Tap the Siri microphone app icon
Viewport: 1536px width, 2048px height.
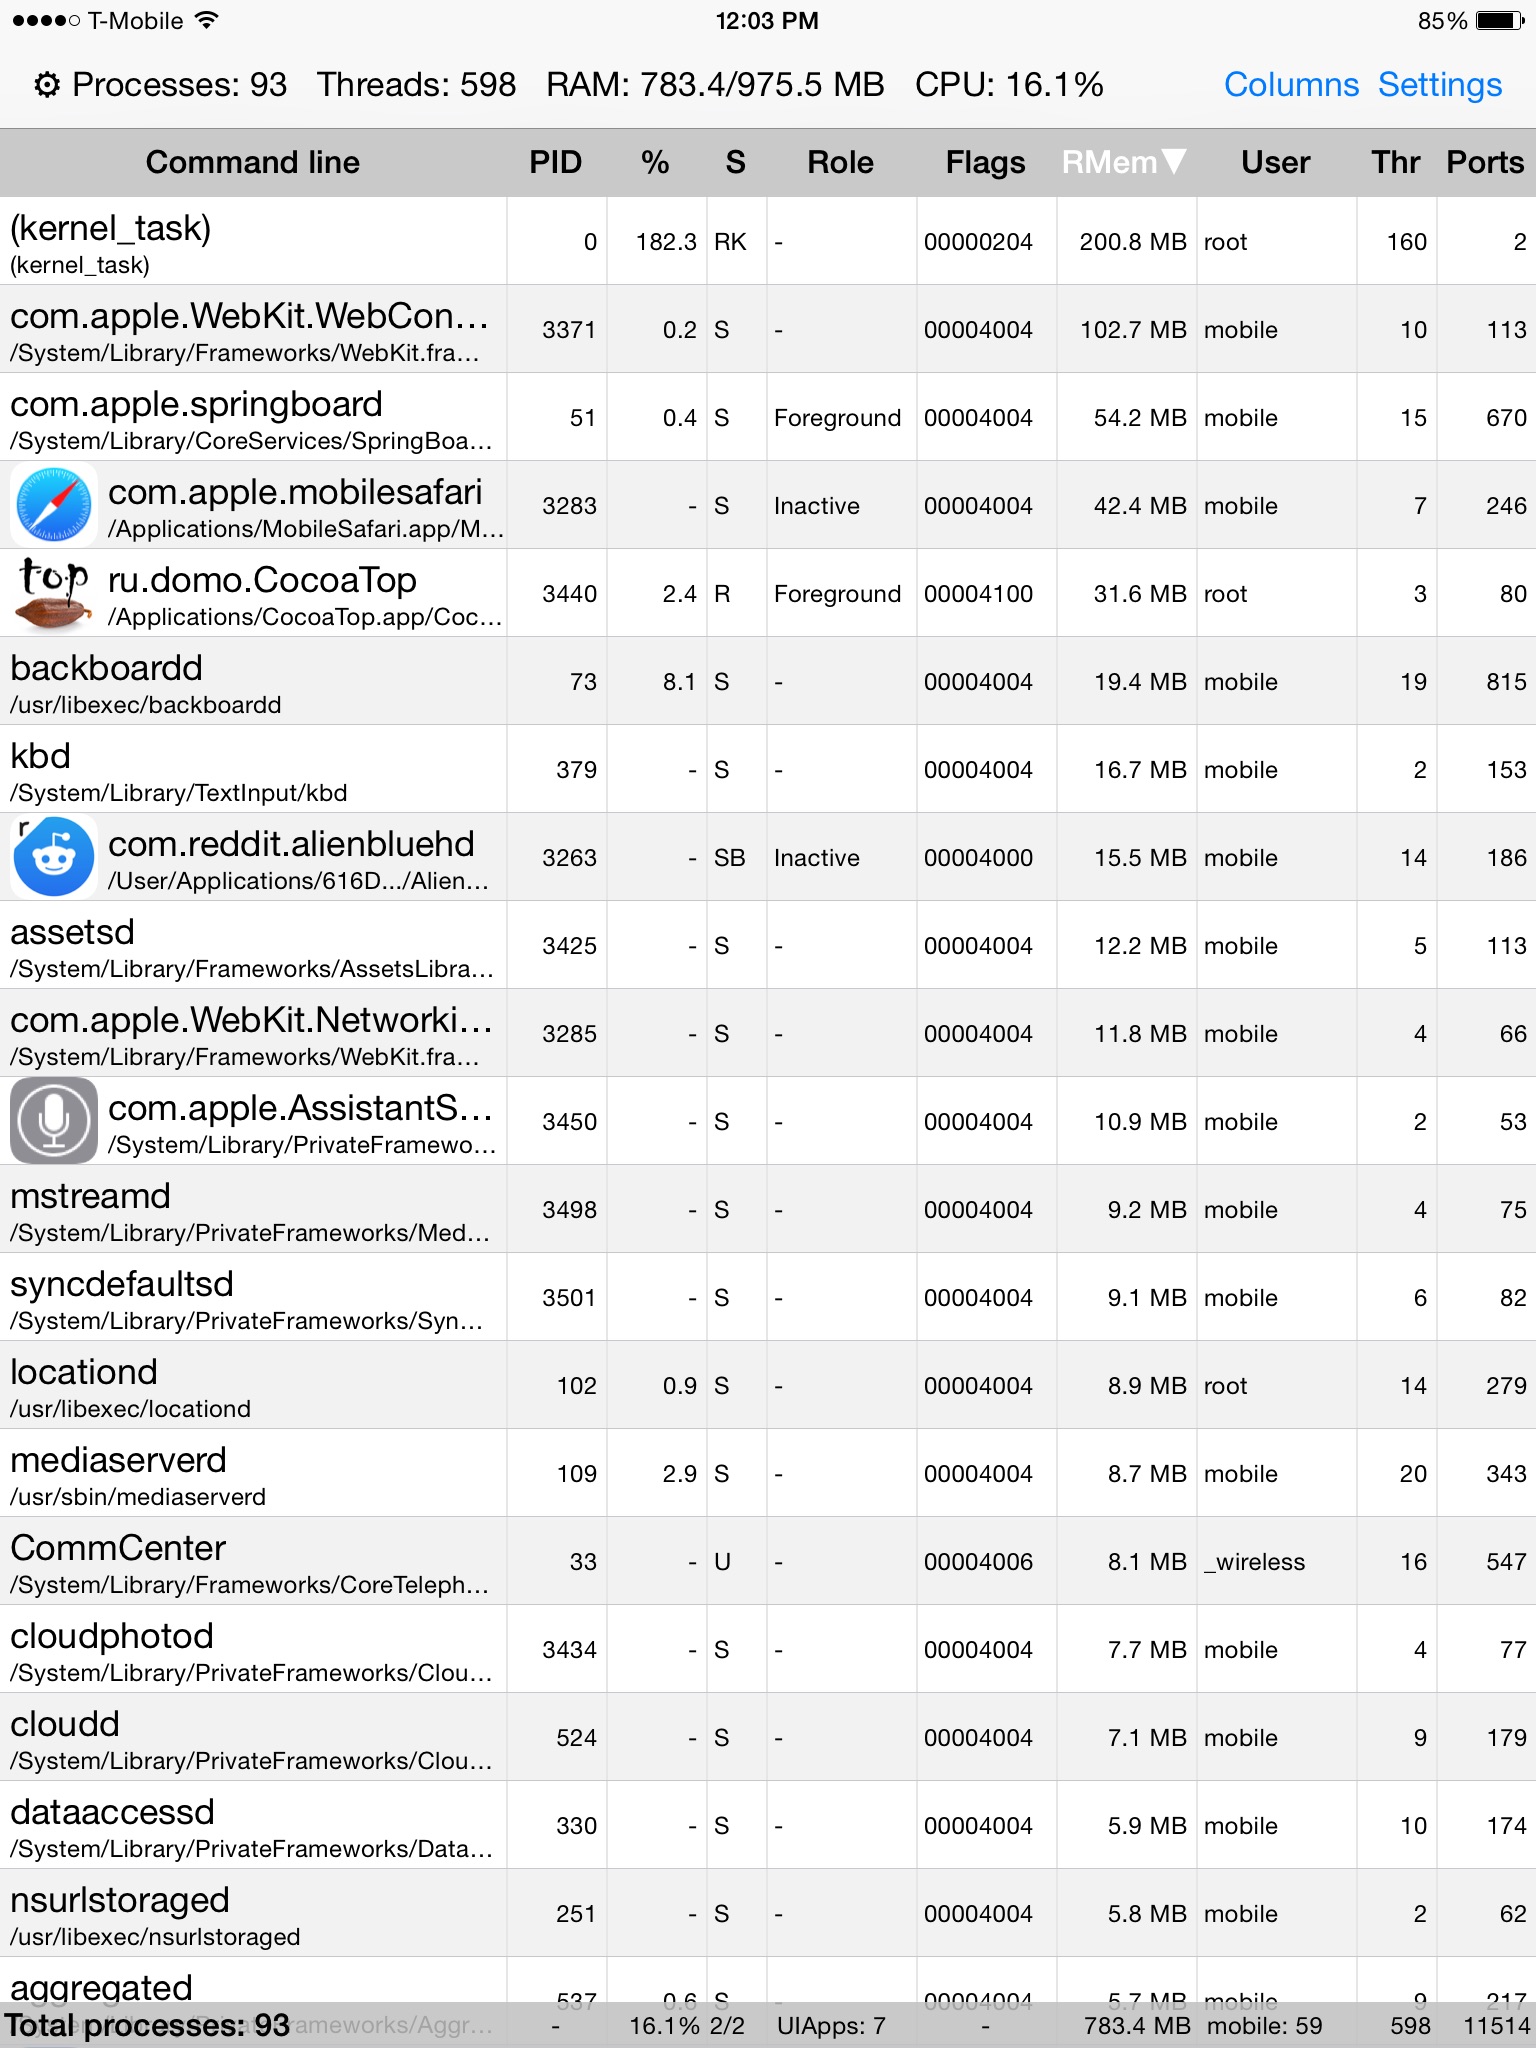[54, 1121]
